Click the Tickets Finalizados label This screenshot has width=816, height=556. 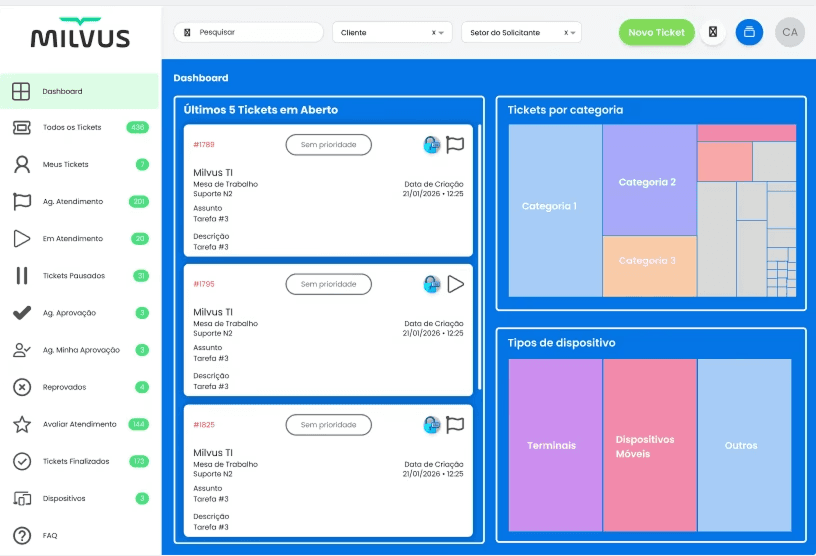[x=76, y=461]
